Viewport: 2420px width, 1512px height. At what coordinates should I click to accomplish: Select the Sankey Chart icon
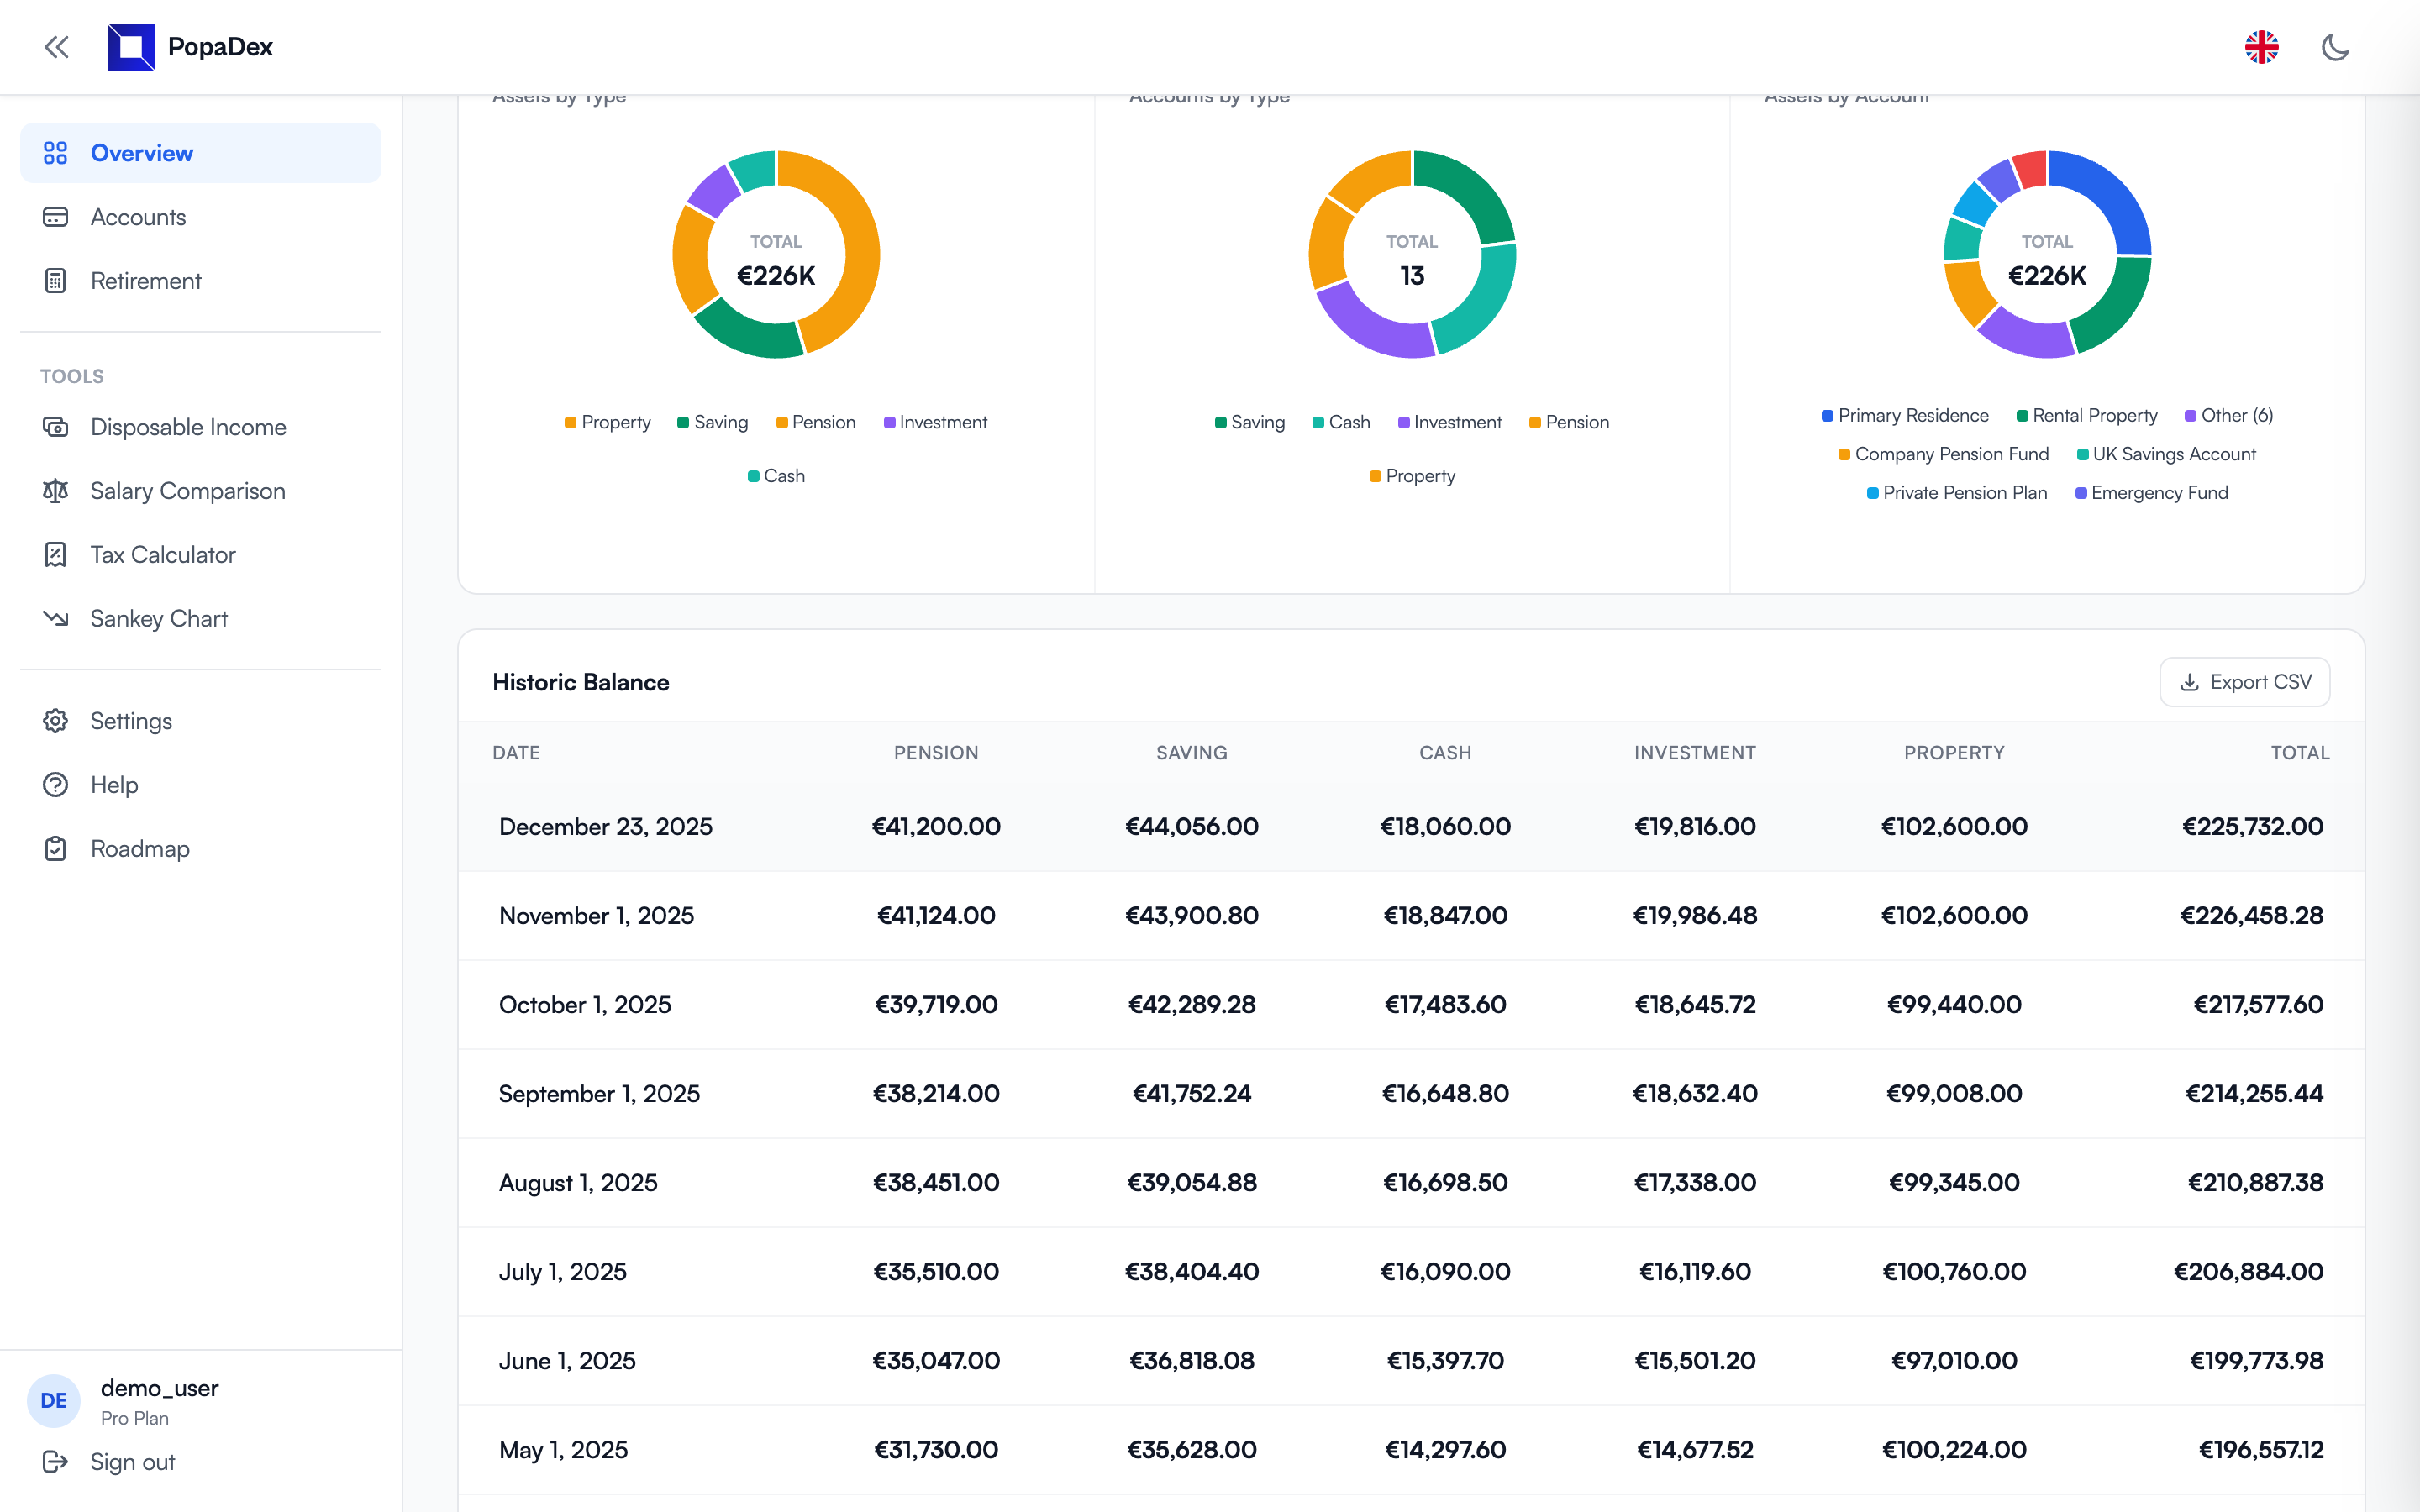[56, 618]
